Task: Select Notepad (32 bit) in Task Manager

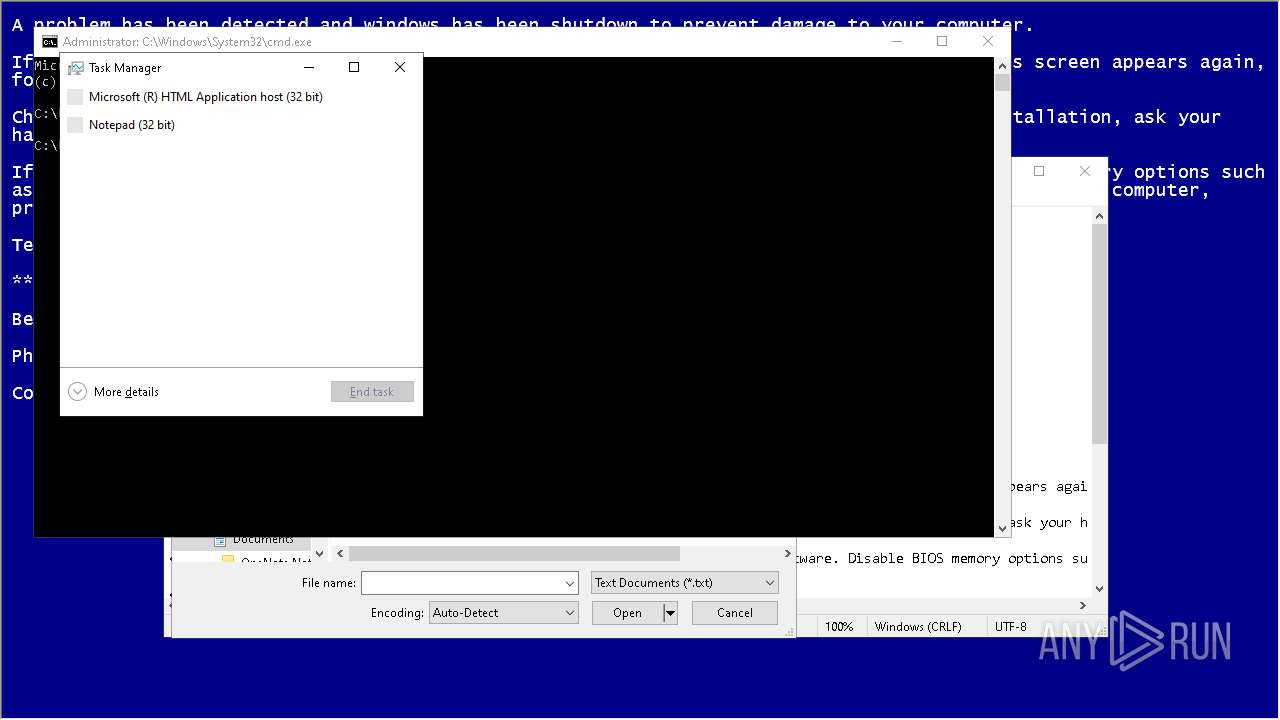Action: point(240,125)
